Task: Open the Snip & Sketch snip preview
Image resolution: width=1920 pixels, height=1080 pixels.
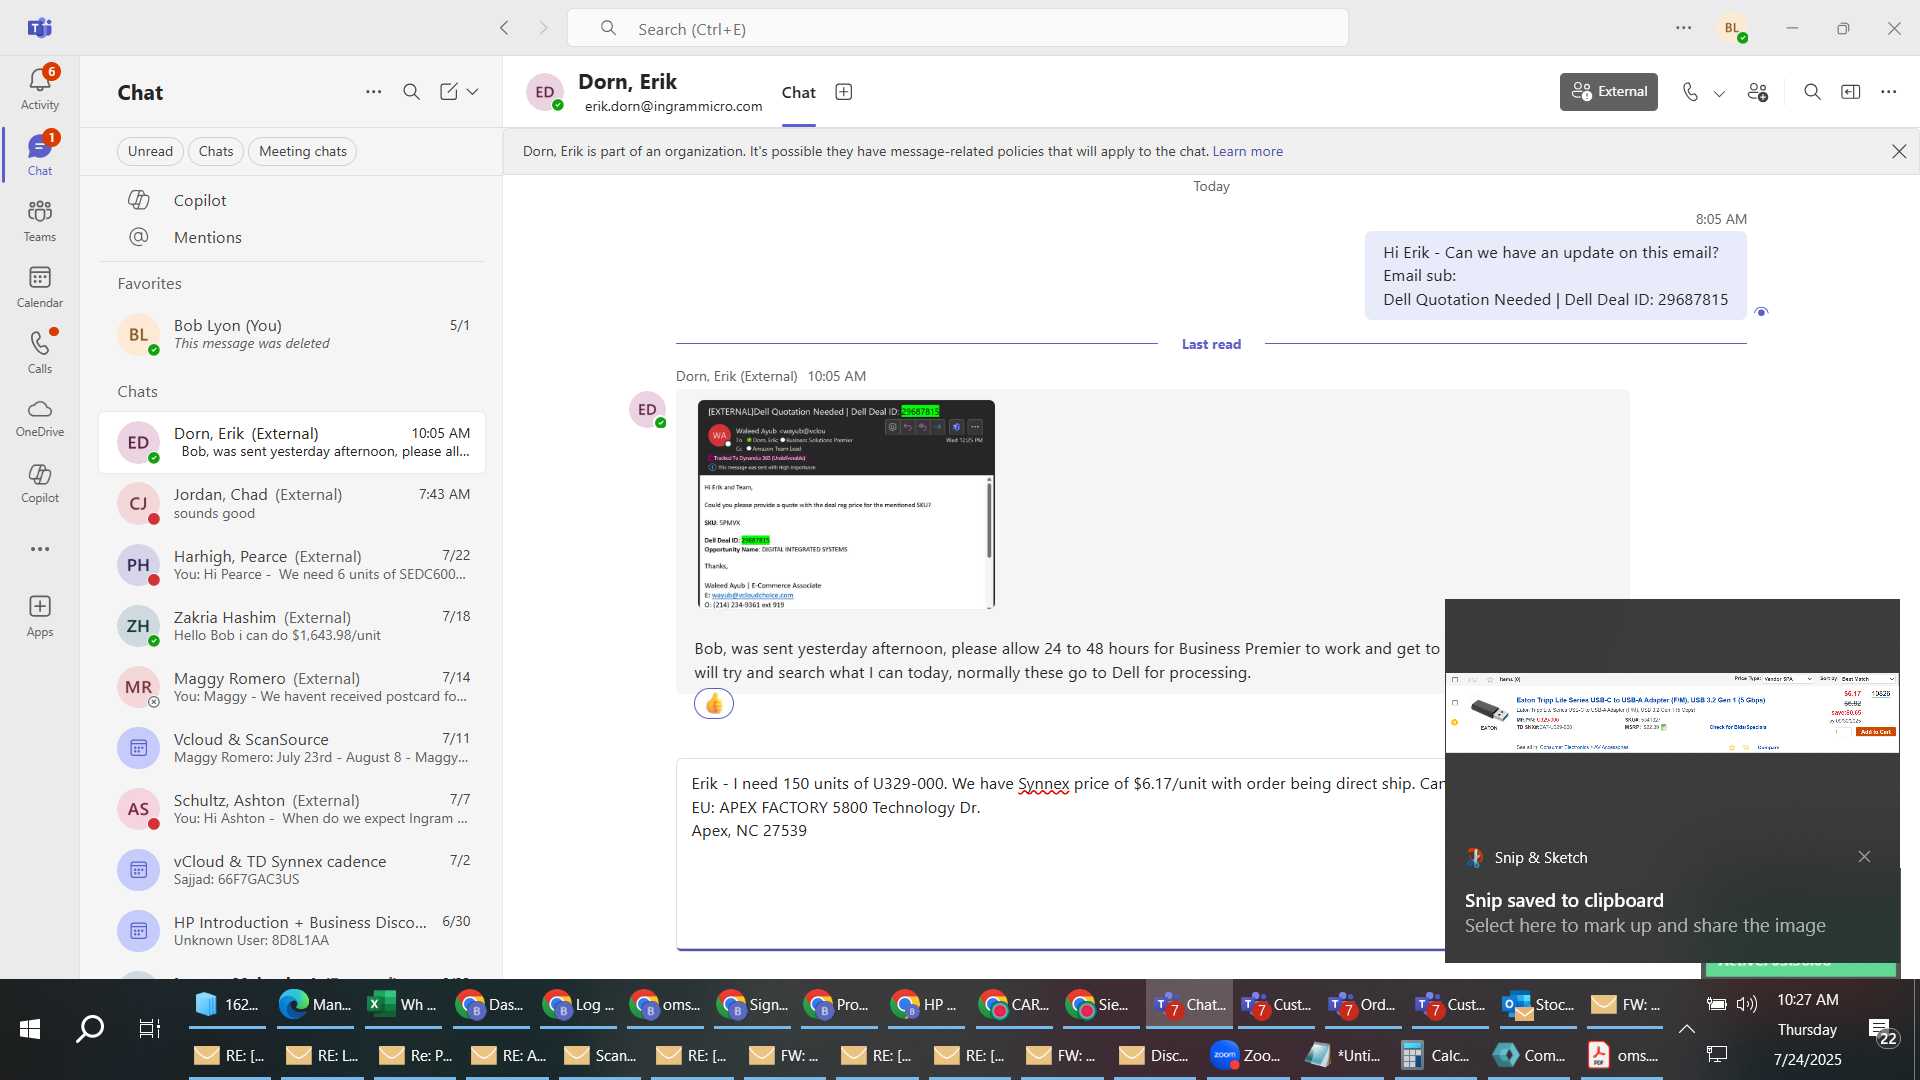Action: pyautogui.click(x=1672, y=713)
